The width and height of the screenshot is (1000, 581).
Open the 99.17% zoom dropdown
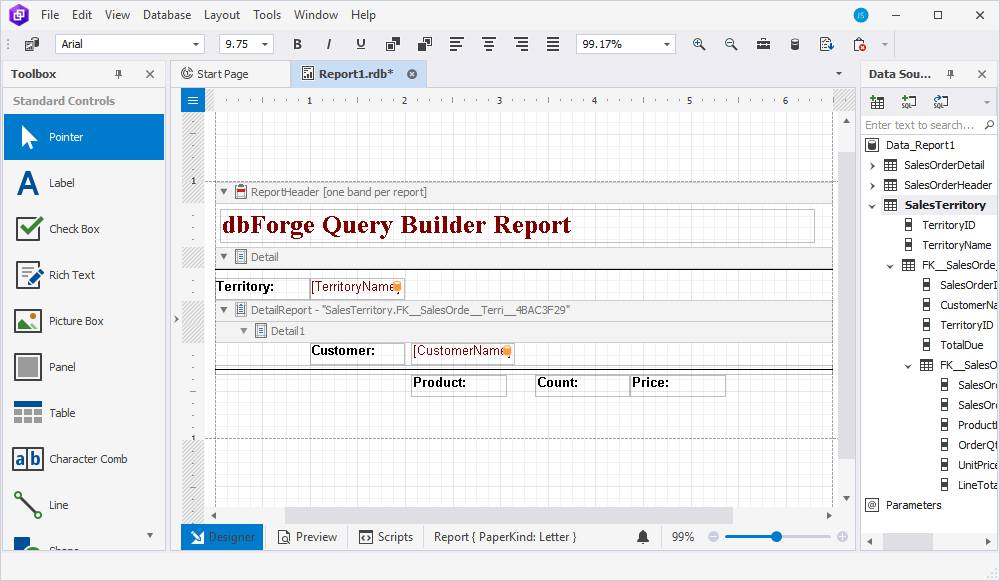pyautogui.click(x=666, y=44)
